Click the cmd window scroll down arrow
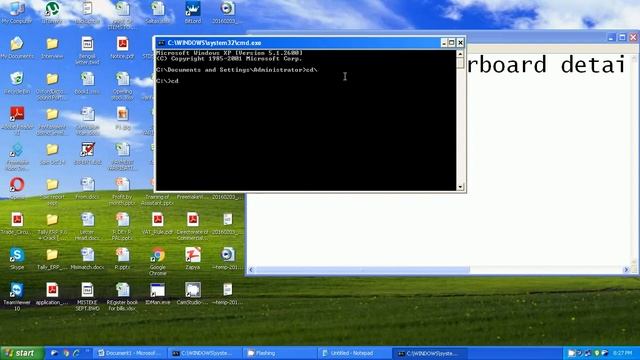 click(460, 187)
